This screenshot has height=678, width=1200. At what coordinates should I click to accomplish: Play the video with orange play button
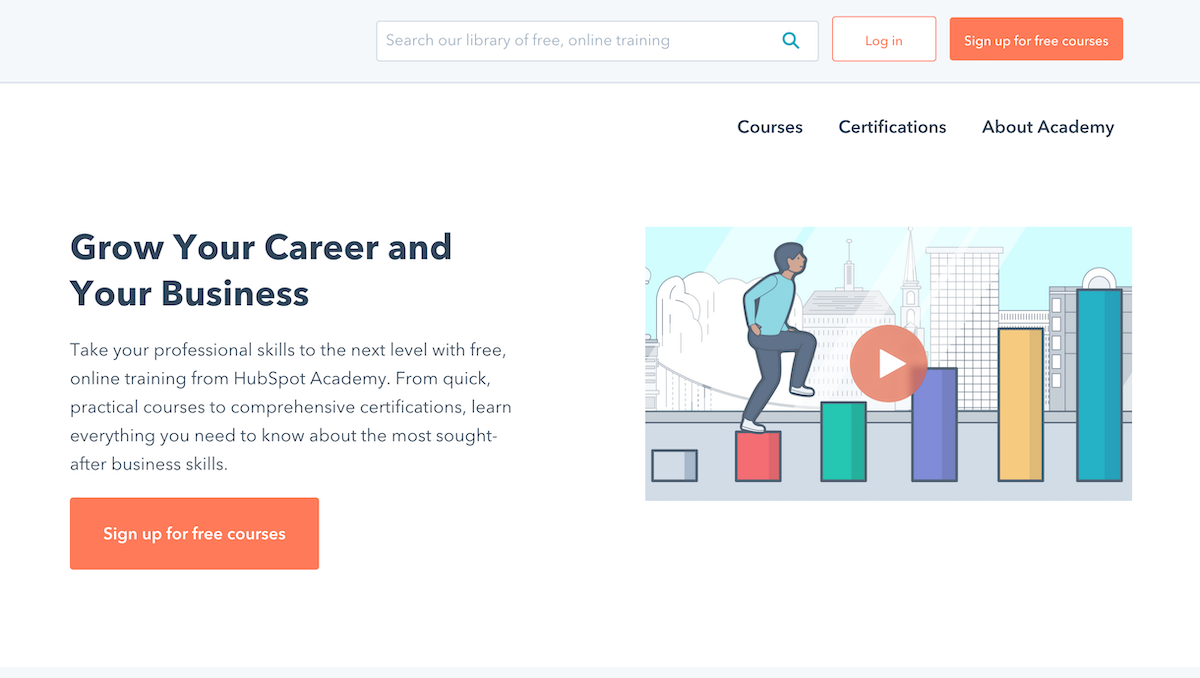tap(888, 363)
